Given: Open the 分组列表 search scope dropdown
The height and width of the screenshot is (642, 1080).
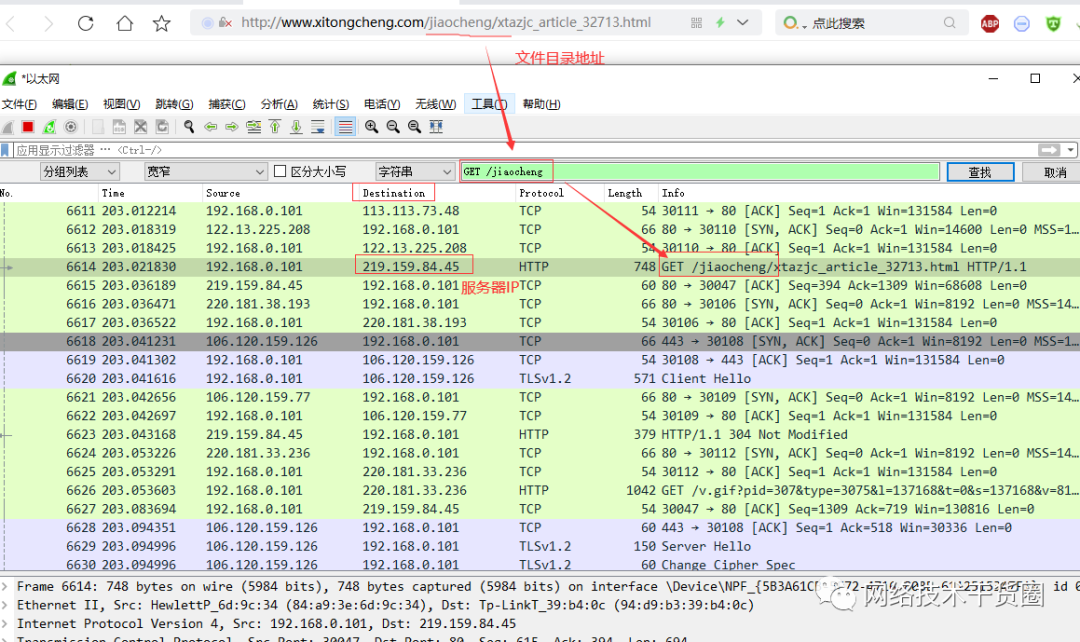Looking at the screenshot, I should click(x=79, y=172).
